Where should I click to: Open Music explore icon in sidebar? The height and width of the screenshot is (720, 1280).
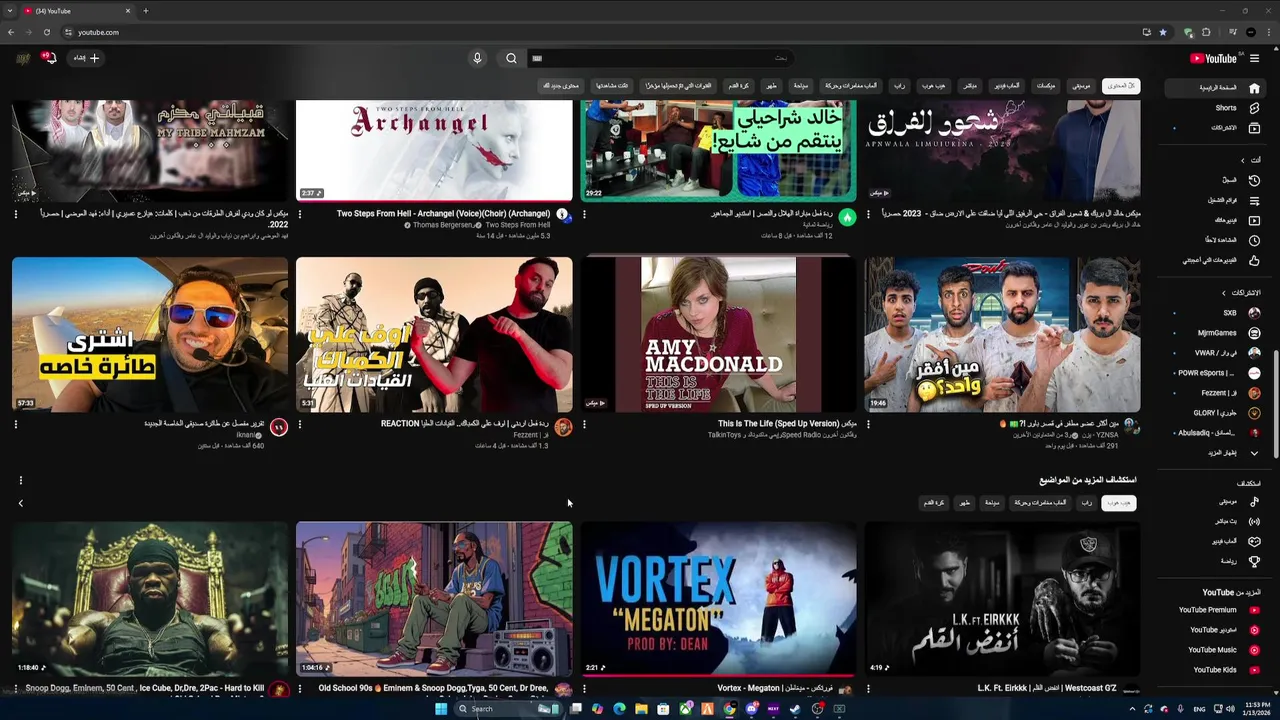(x=1254, y=501)
